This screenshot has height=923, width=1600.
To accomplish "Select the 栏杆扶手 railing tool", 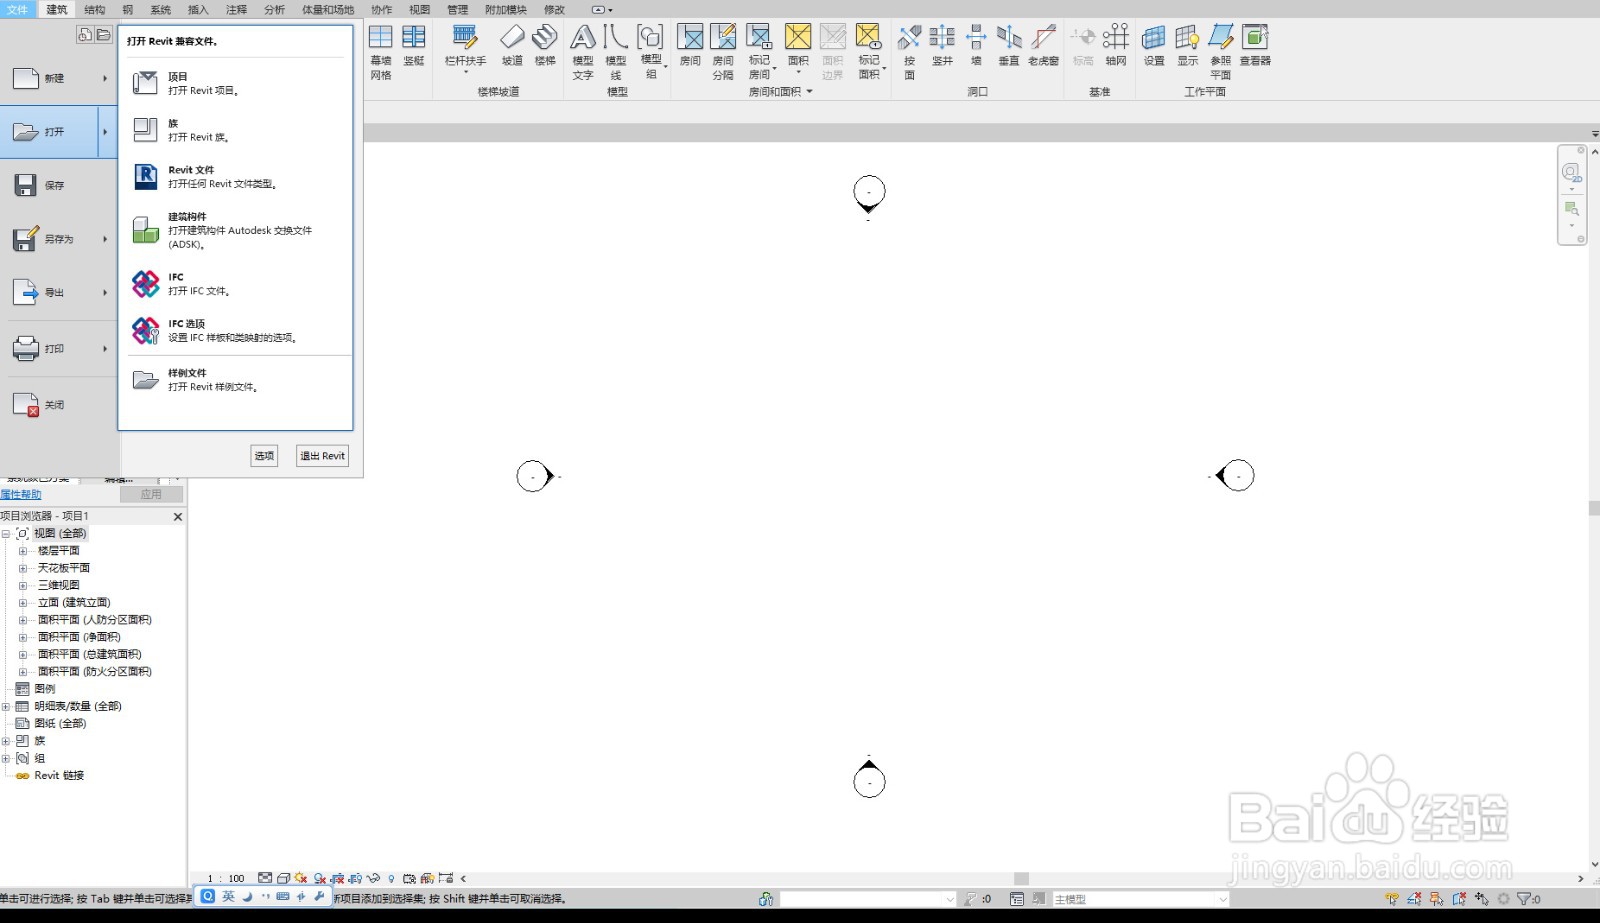I will [x=465, y=48].
